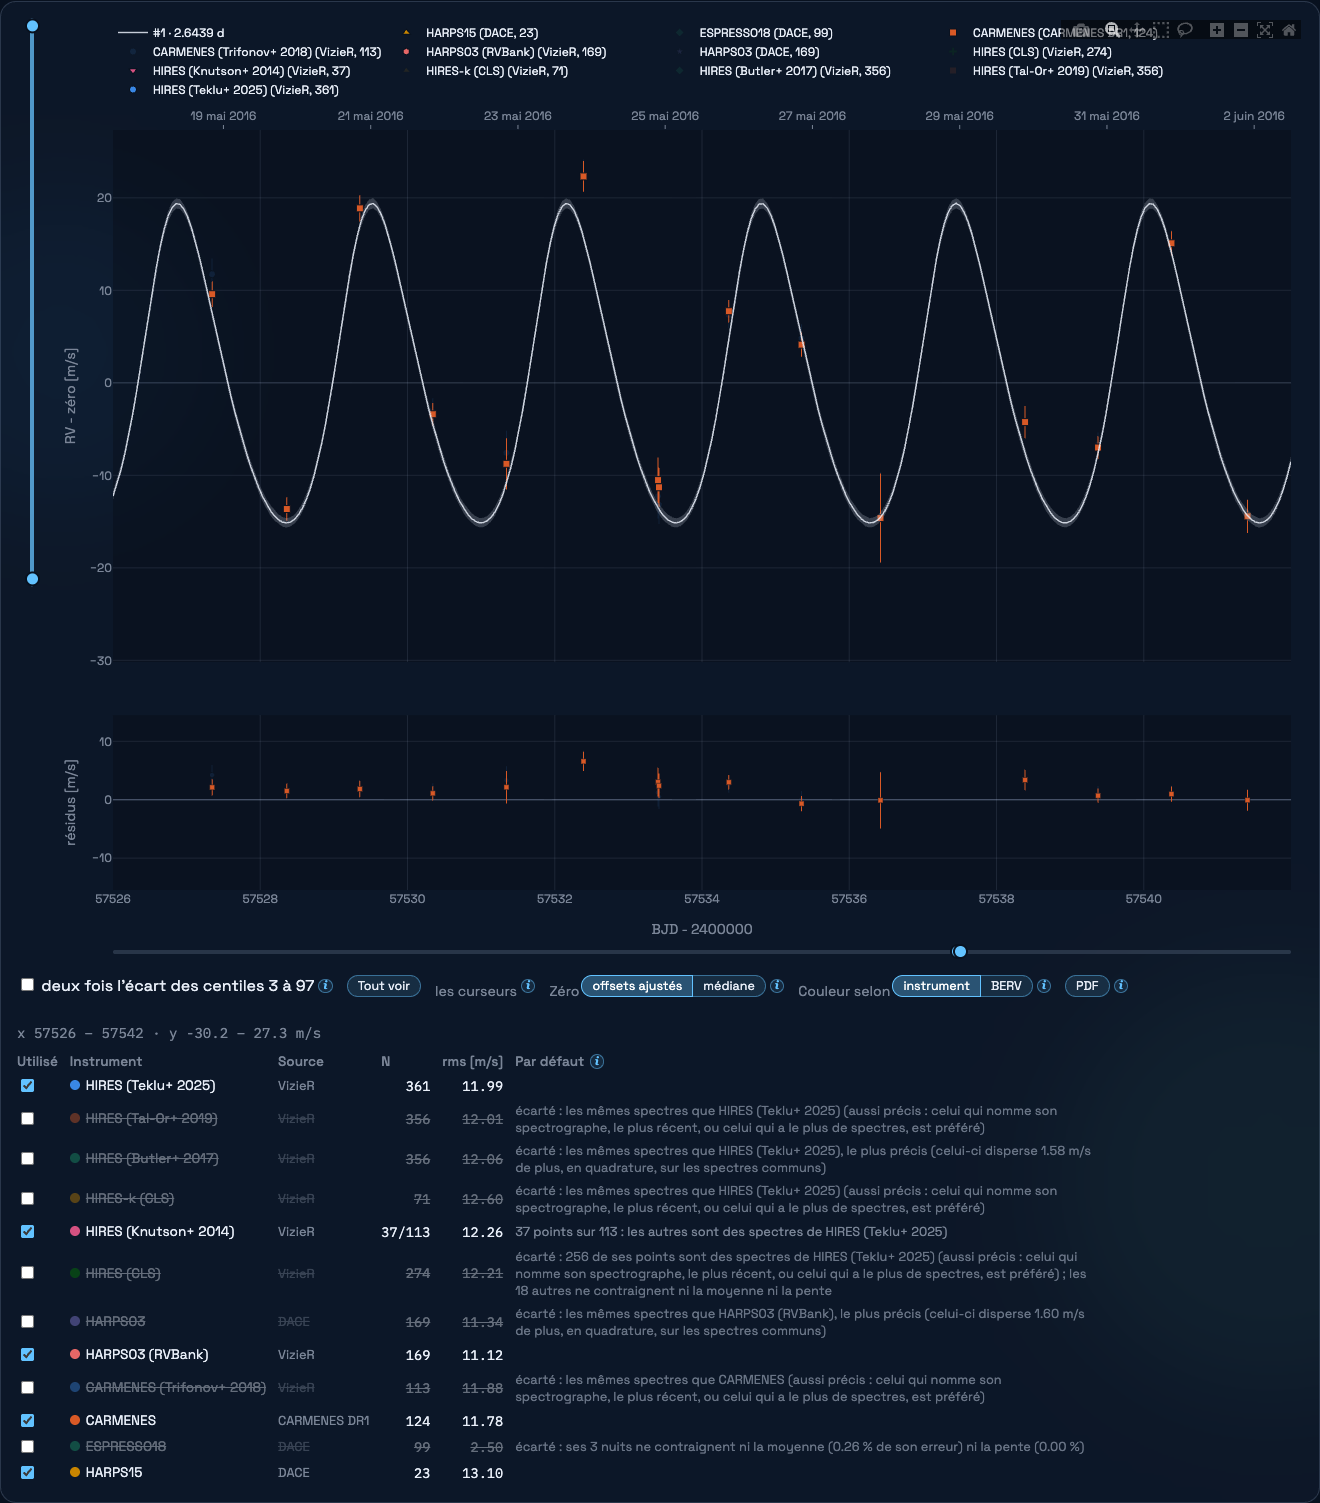The width and height of the screenshot is (1320, 1503).
Task: Click the bottom handle of vertical slider
Action: pos(32,579)
